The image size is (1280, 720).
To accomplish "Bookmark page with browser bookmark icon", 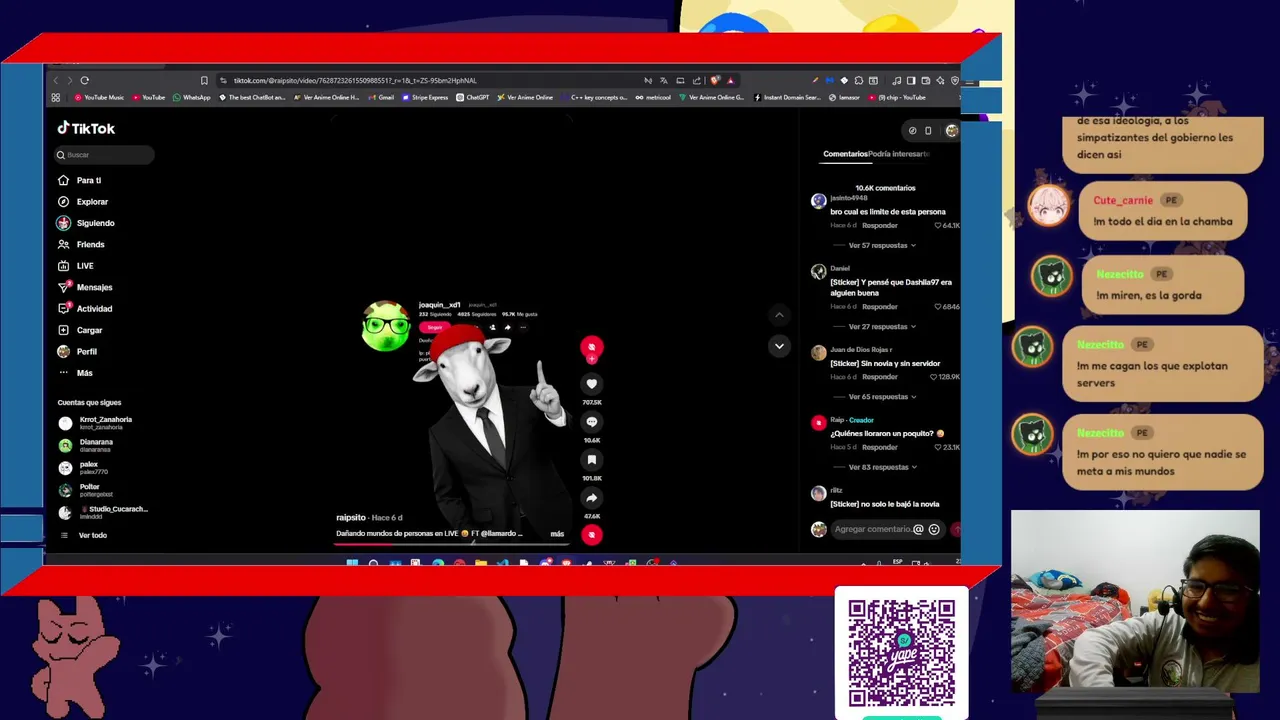I will [204, 81].
